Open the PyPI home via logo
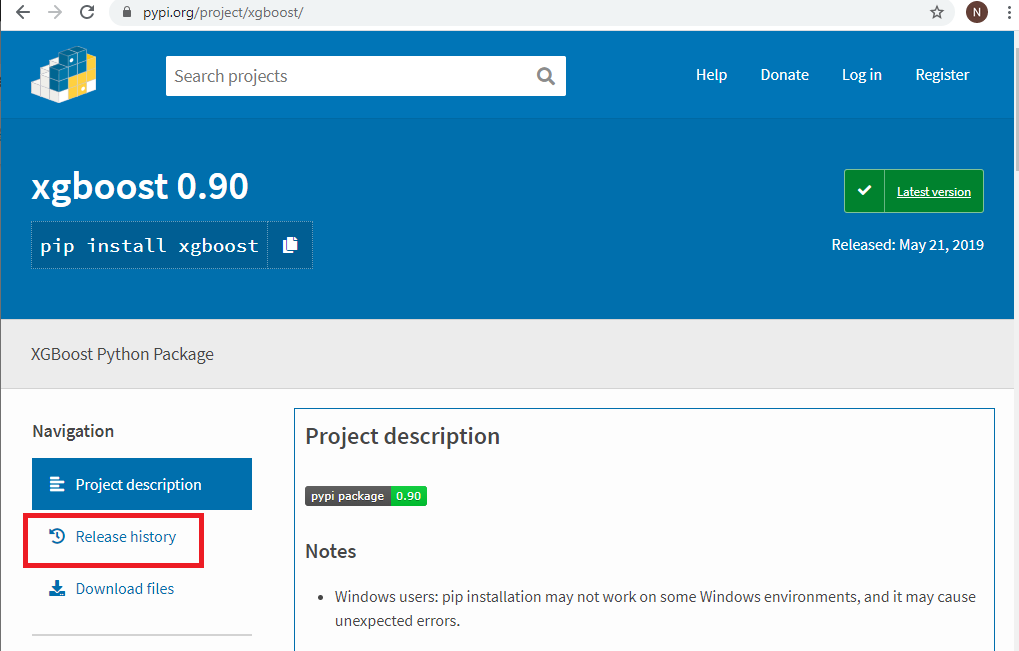The width and height of the screenshot is (1019, 651). [x=63, y=73]
